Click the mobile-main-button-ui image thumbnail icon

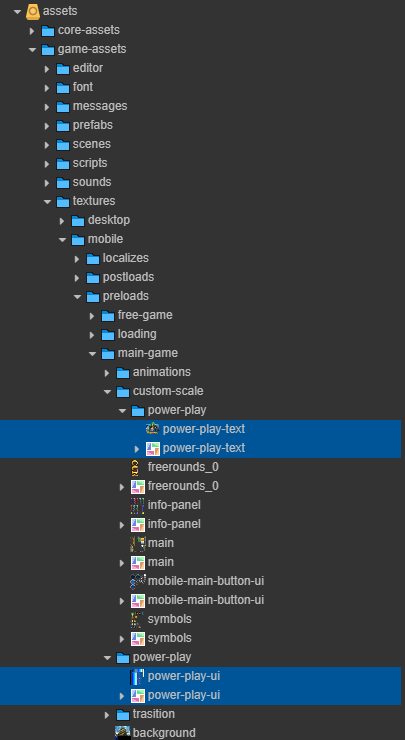point(137,581)
